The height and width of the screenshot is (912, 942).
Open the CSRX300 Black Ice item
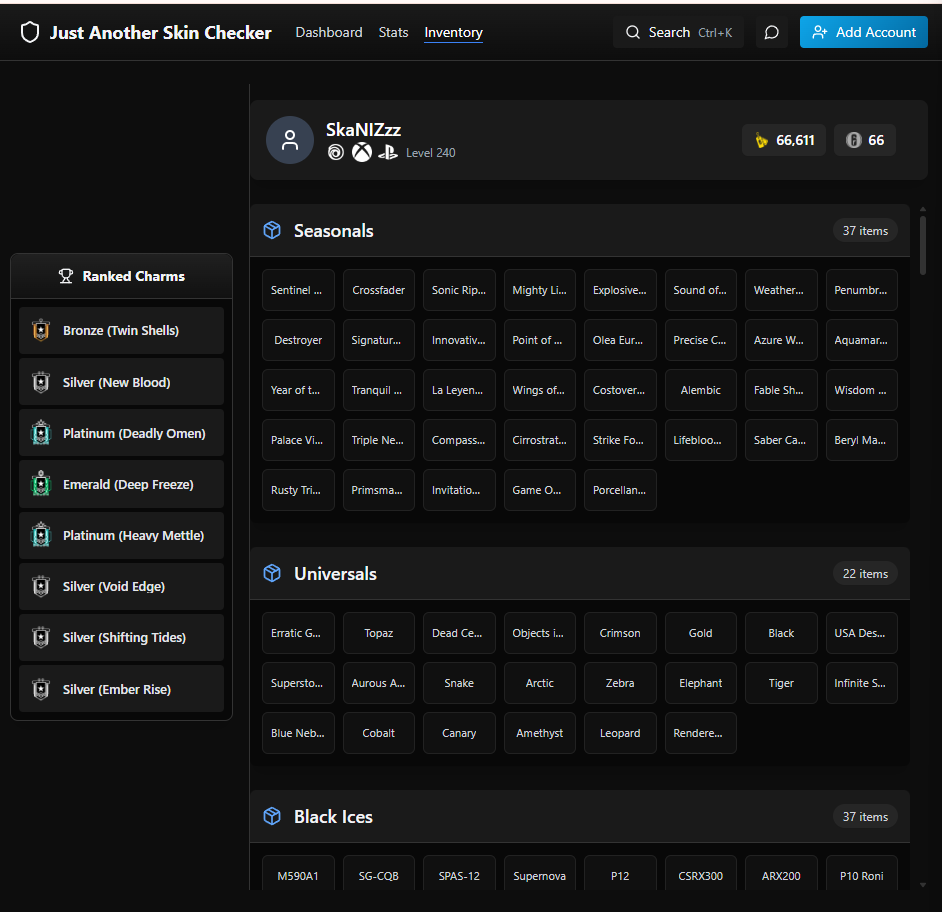(700, 874)
